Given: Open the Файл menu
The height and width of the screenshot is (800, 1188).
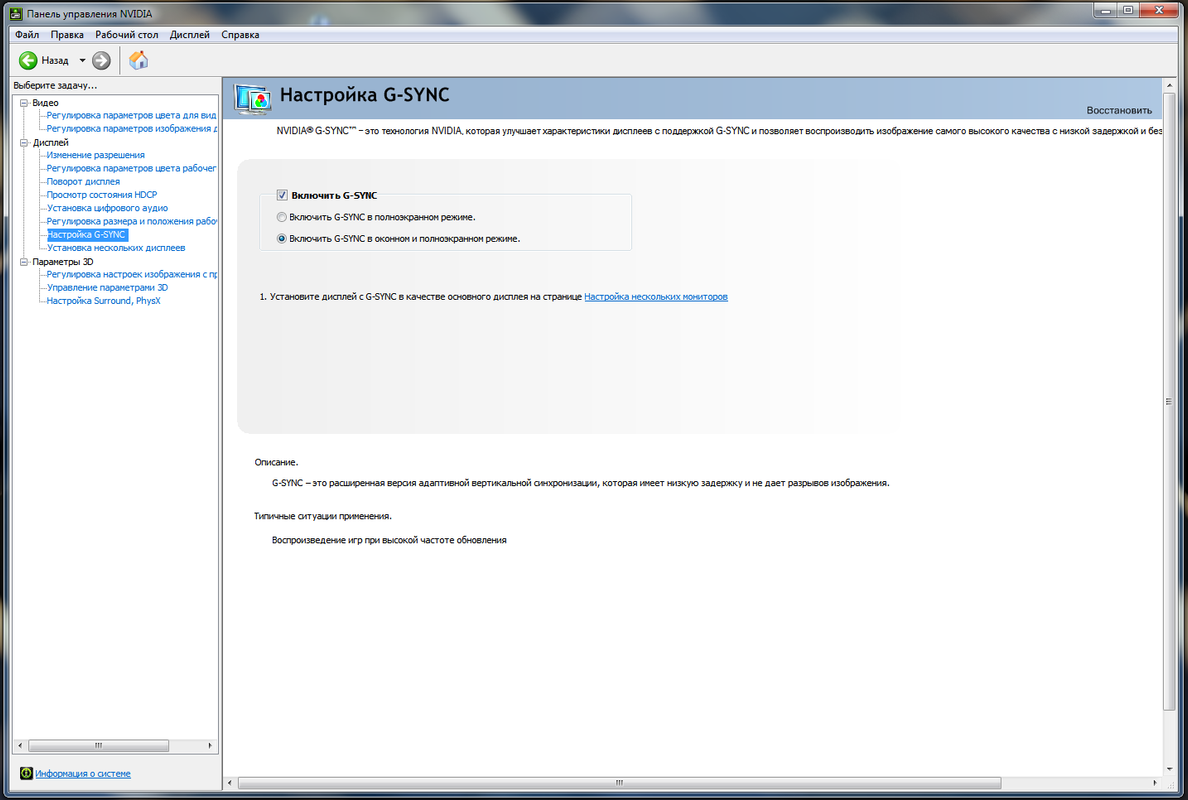Looking at the screenshot, I should tap(27, 35).
